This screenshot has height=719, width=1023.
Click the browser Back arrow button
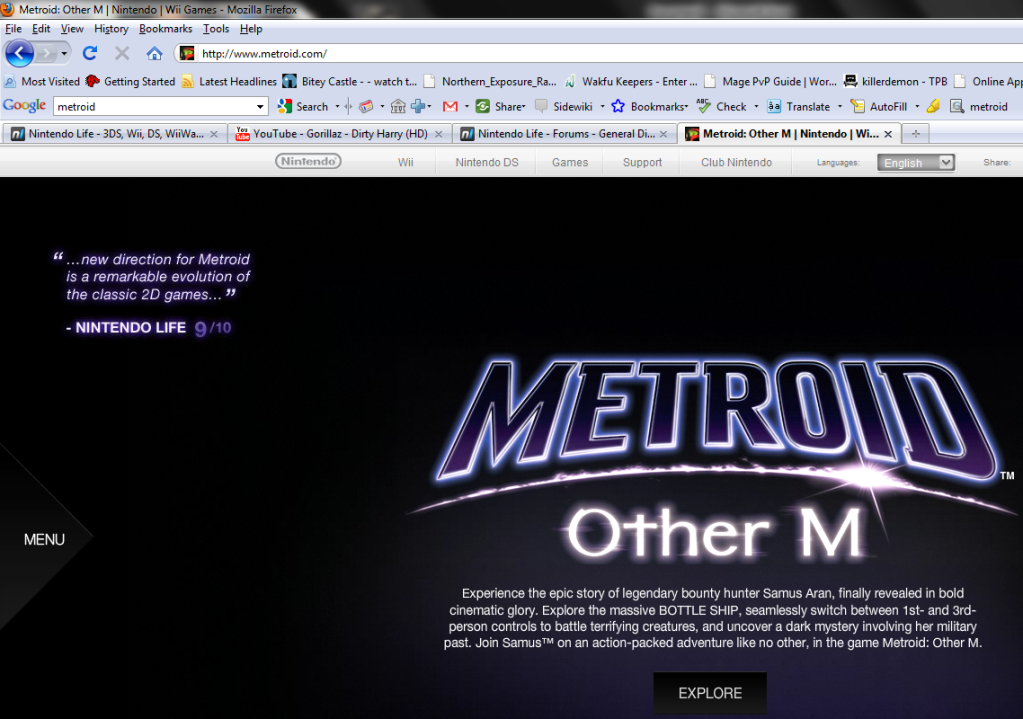coord(19,53)
